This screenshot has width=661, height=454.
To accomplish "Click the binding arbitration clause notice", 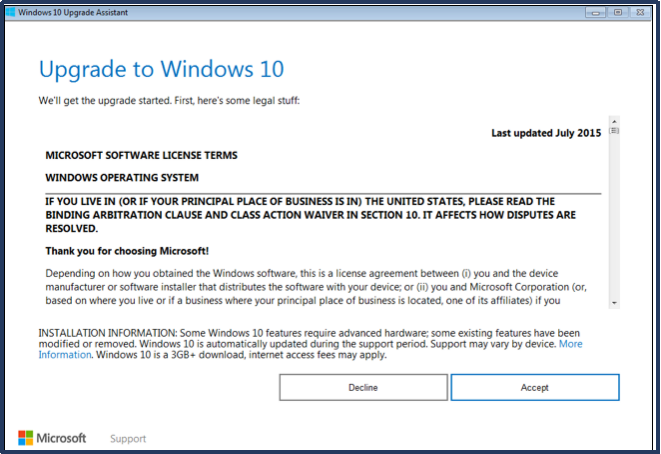I will coord(310,215).
